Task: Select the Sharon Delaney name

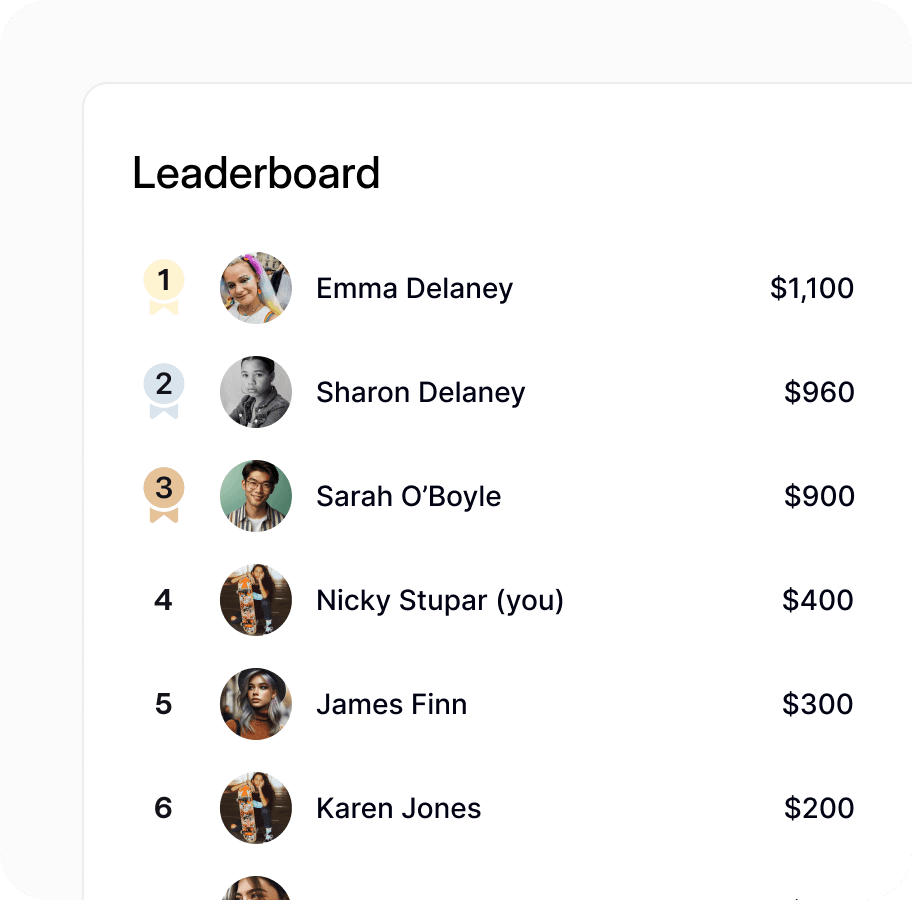Action: tap(420, 393)
